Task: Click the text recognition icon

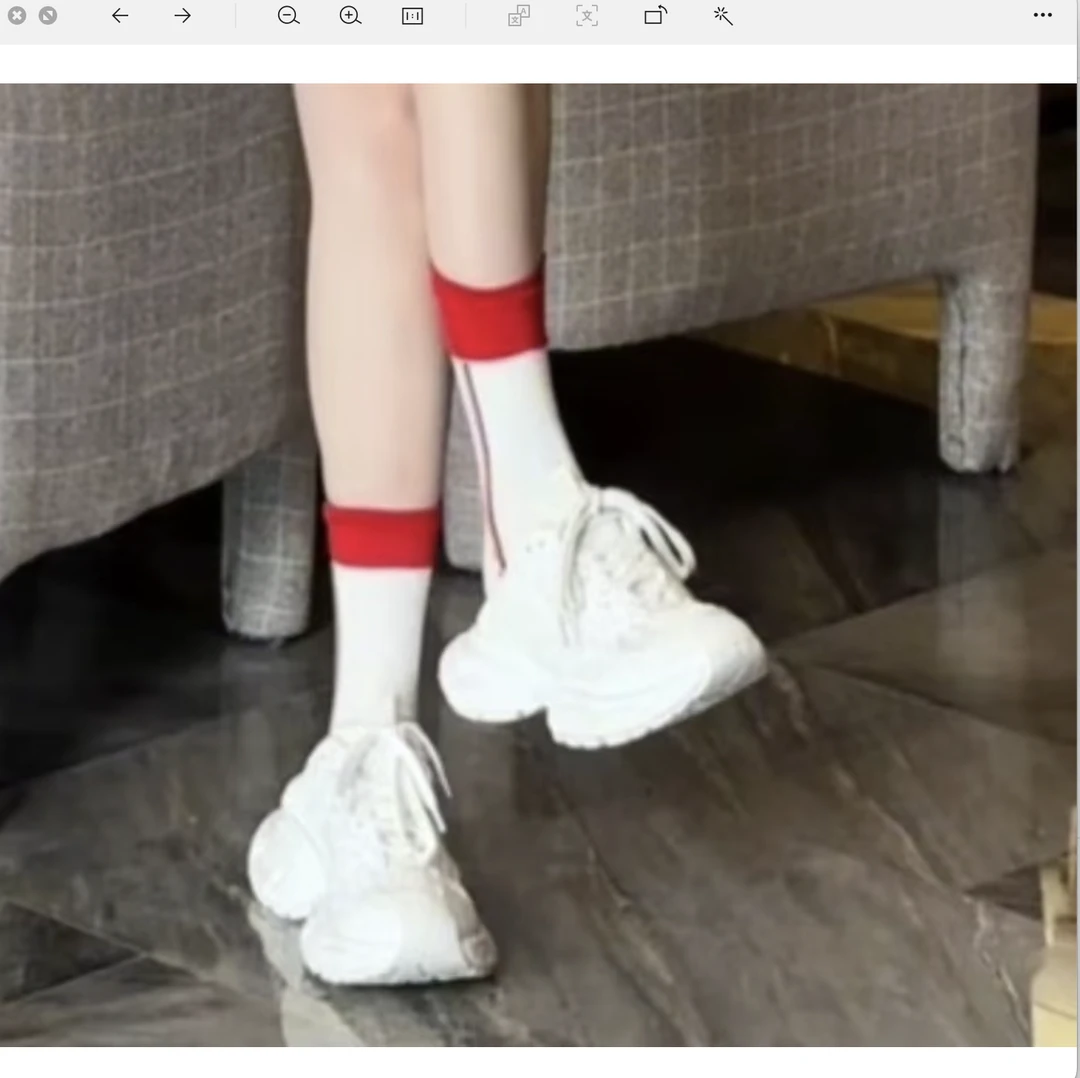Action: pos(587,16)
